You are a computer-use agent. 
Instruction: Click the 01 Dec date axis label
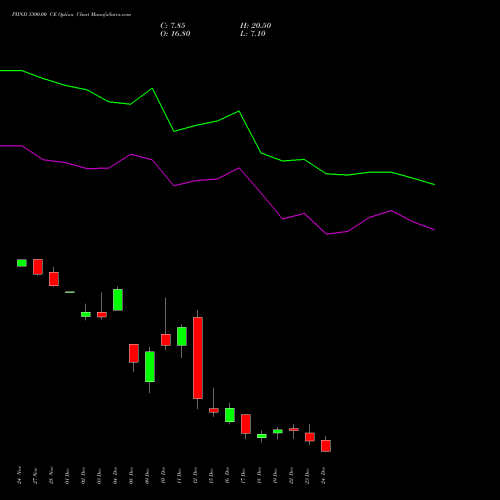67,475
